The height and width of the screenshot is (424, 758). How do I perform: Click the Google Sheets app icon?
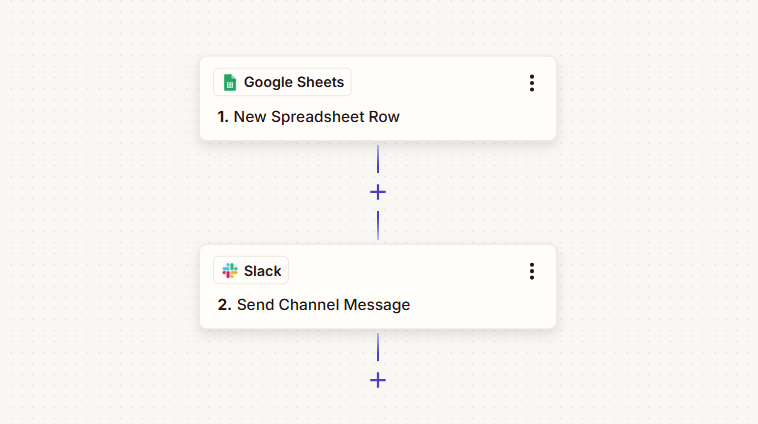click(x=230, y=83)
